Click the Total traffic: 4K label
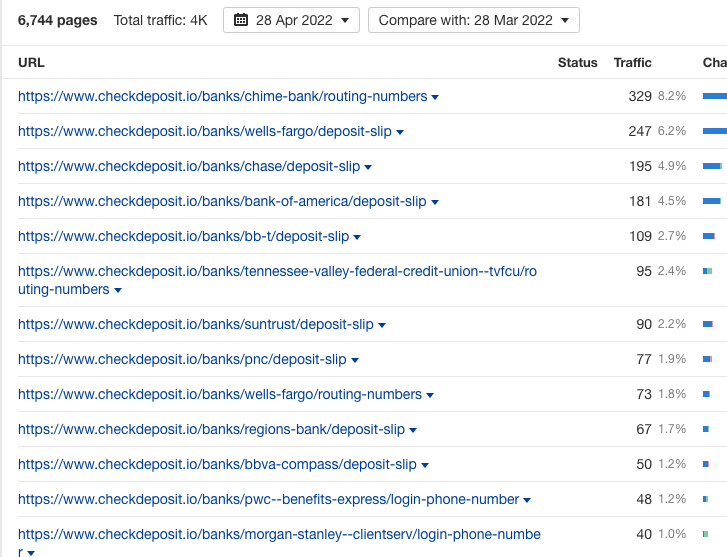This screenshot has height=557, width=727. click(160, 20)
